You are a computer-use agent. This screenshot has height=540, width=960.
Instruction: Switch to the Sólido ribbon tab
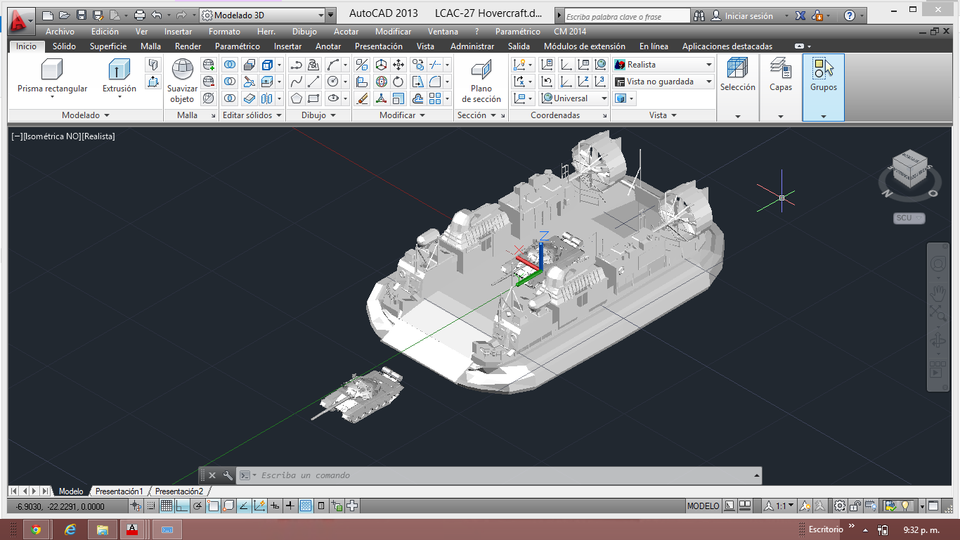64,46
